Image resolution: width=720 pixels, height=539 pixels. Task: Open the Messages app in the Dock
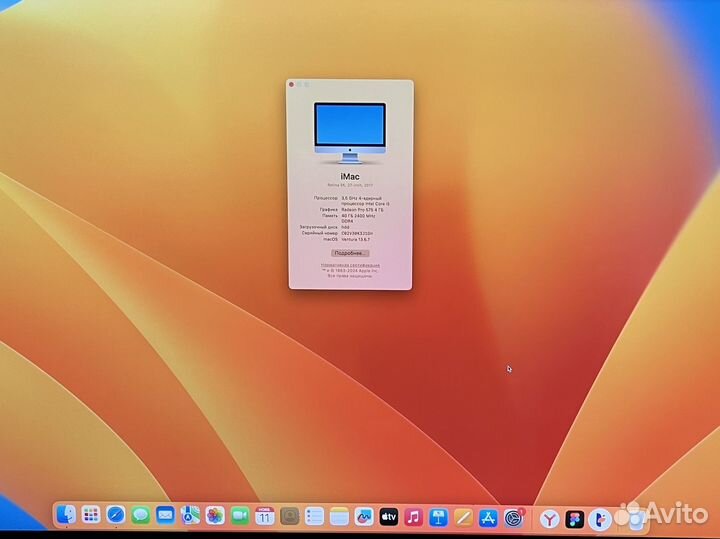point(141,516)
